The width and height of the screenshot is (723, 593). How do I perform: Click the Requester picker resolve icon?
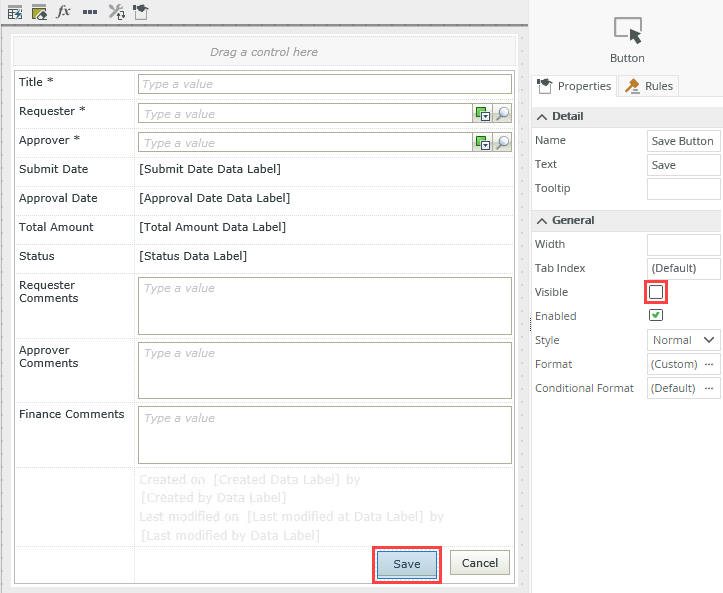click(482, 113)
